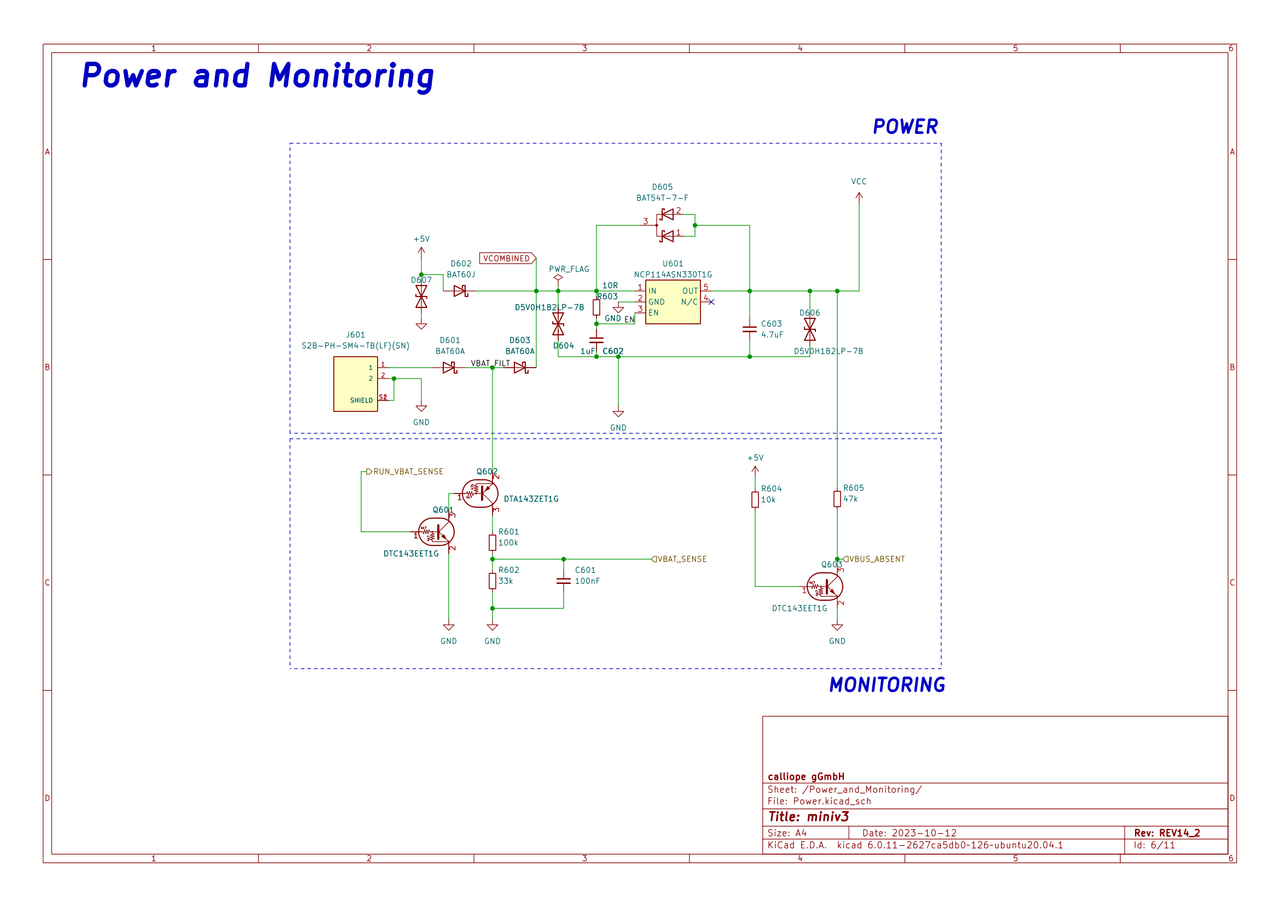The image size is (1280, 906).
Task: Select the DTA143ZET1G value text
Action: coord(531,499)
